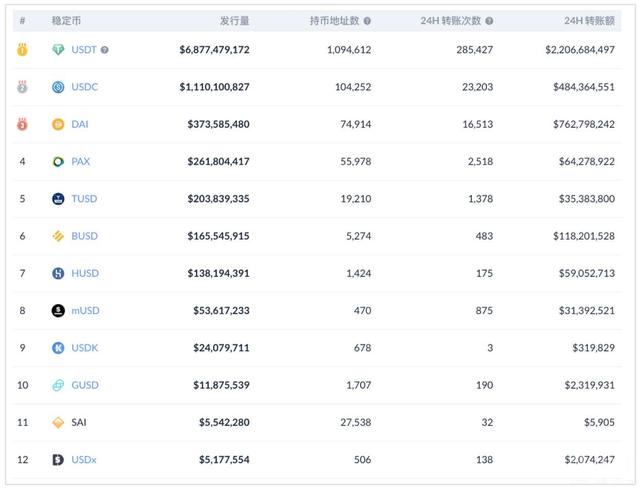
Task: Select HUSD supply value $138,194,391
Action: coord(218,273)
